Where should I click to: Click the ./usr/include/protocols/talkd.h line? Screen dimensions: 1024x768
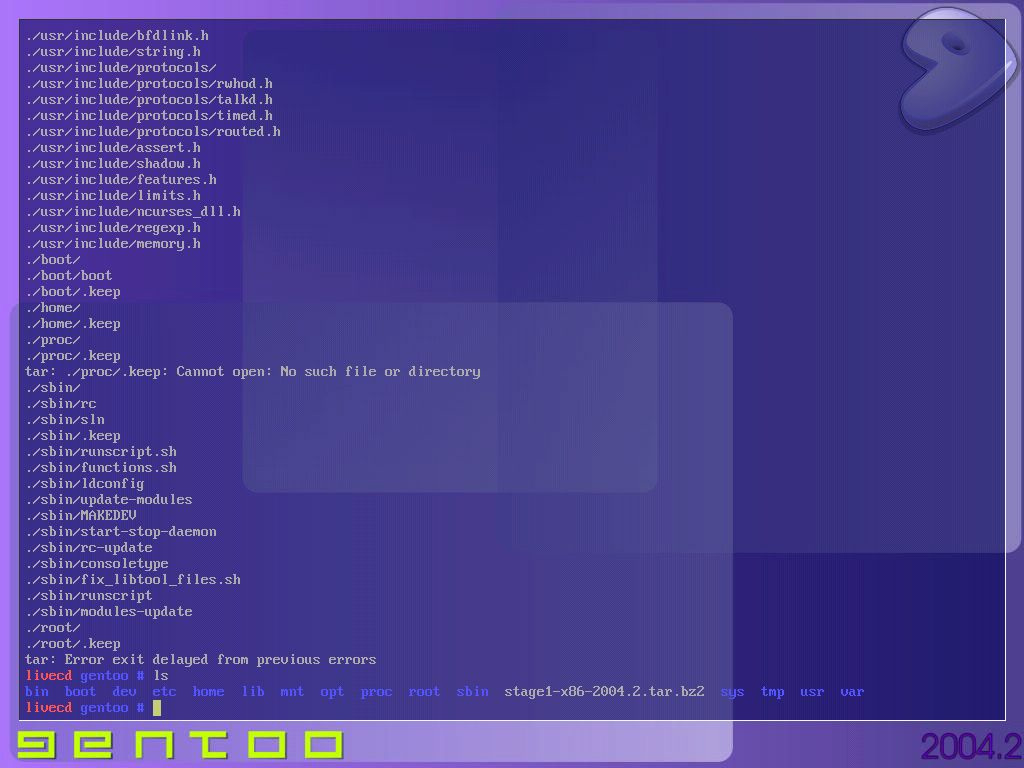coord(149,100)
